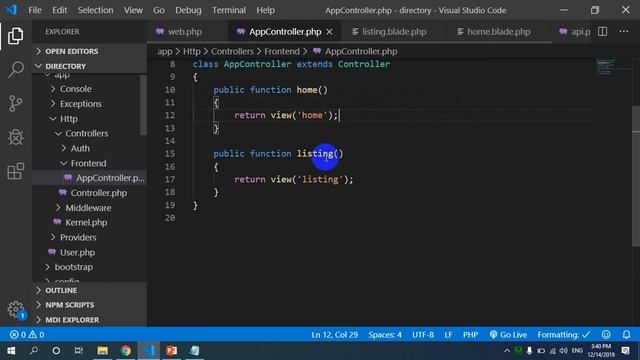Click the volume icon in system tray
The width and height of the screenshot is (640, 360).
click(x=564, y=351)
